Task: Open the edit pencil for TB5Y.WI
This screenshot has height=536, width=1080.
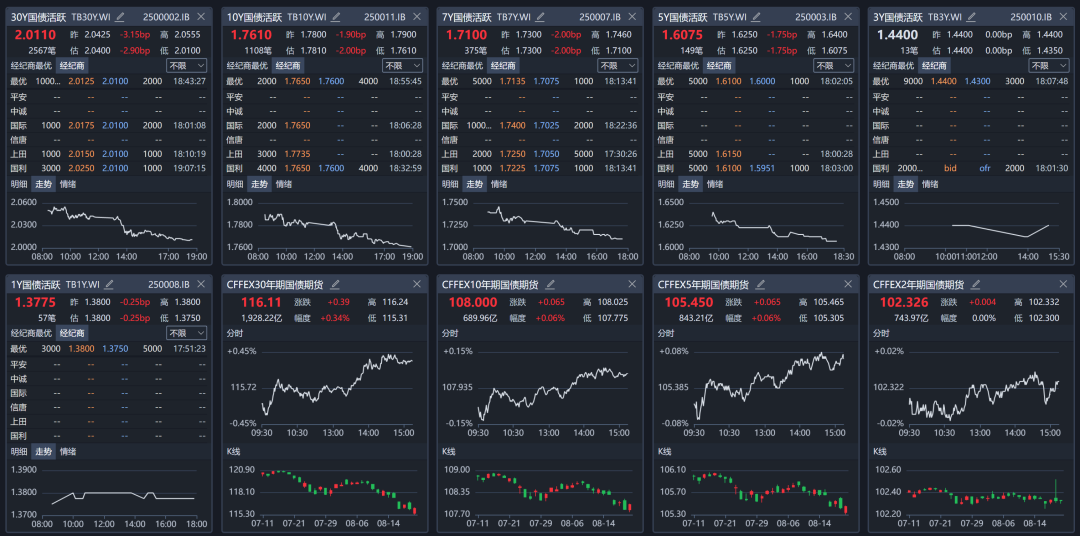Action: tap(756, 16)
